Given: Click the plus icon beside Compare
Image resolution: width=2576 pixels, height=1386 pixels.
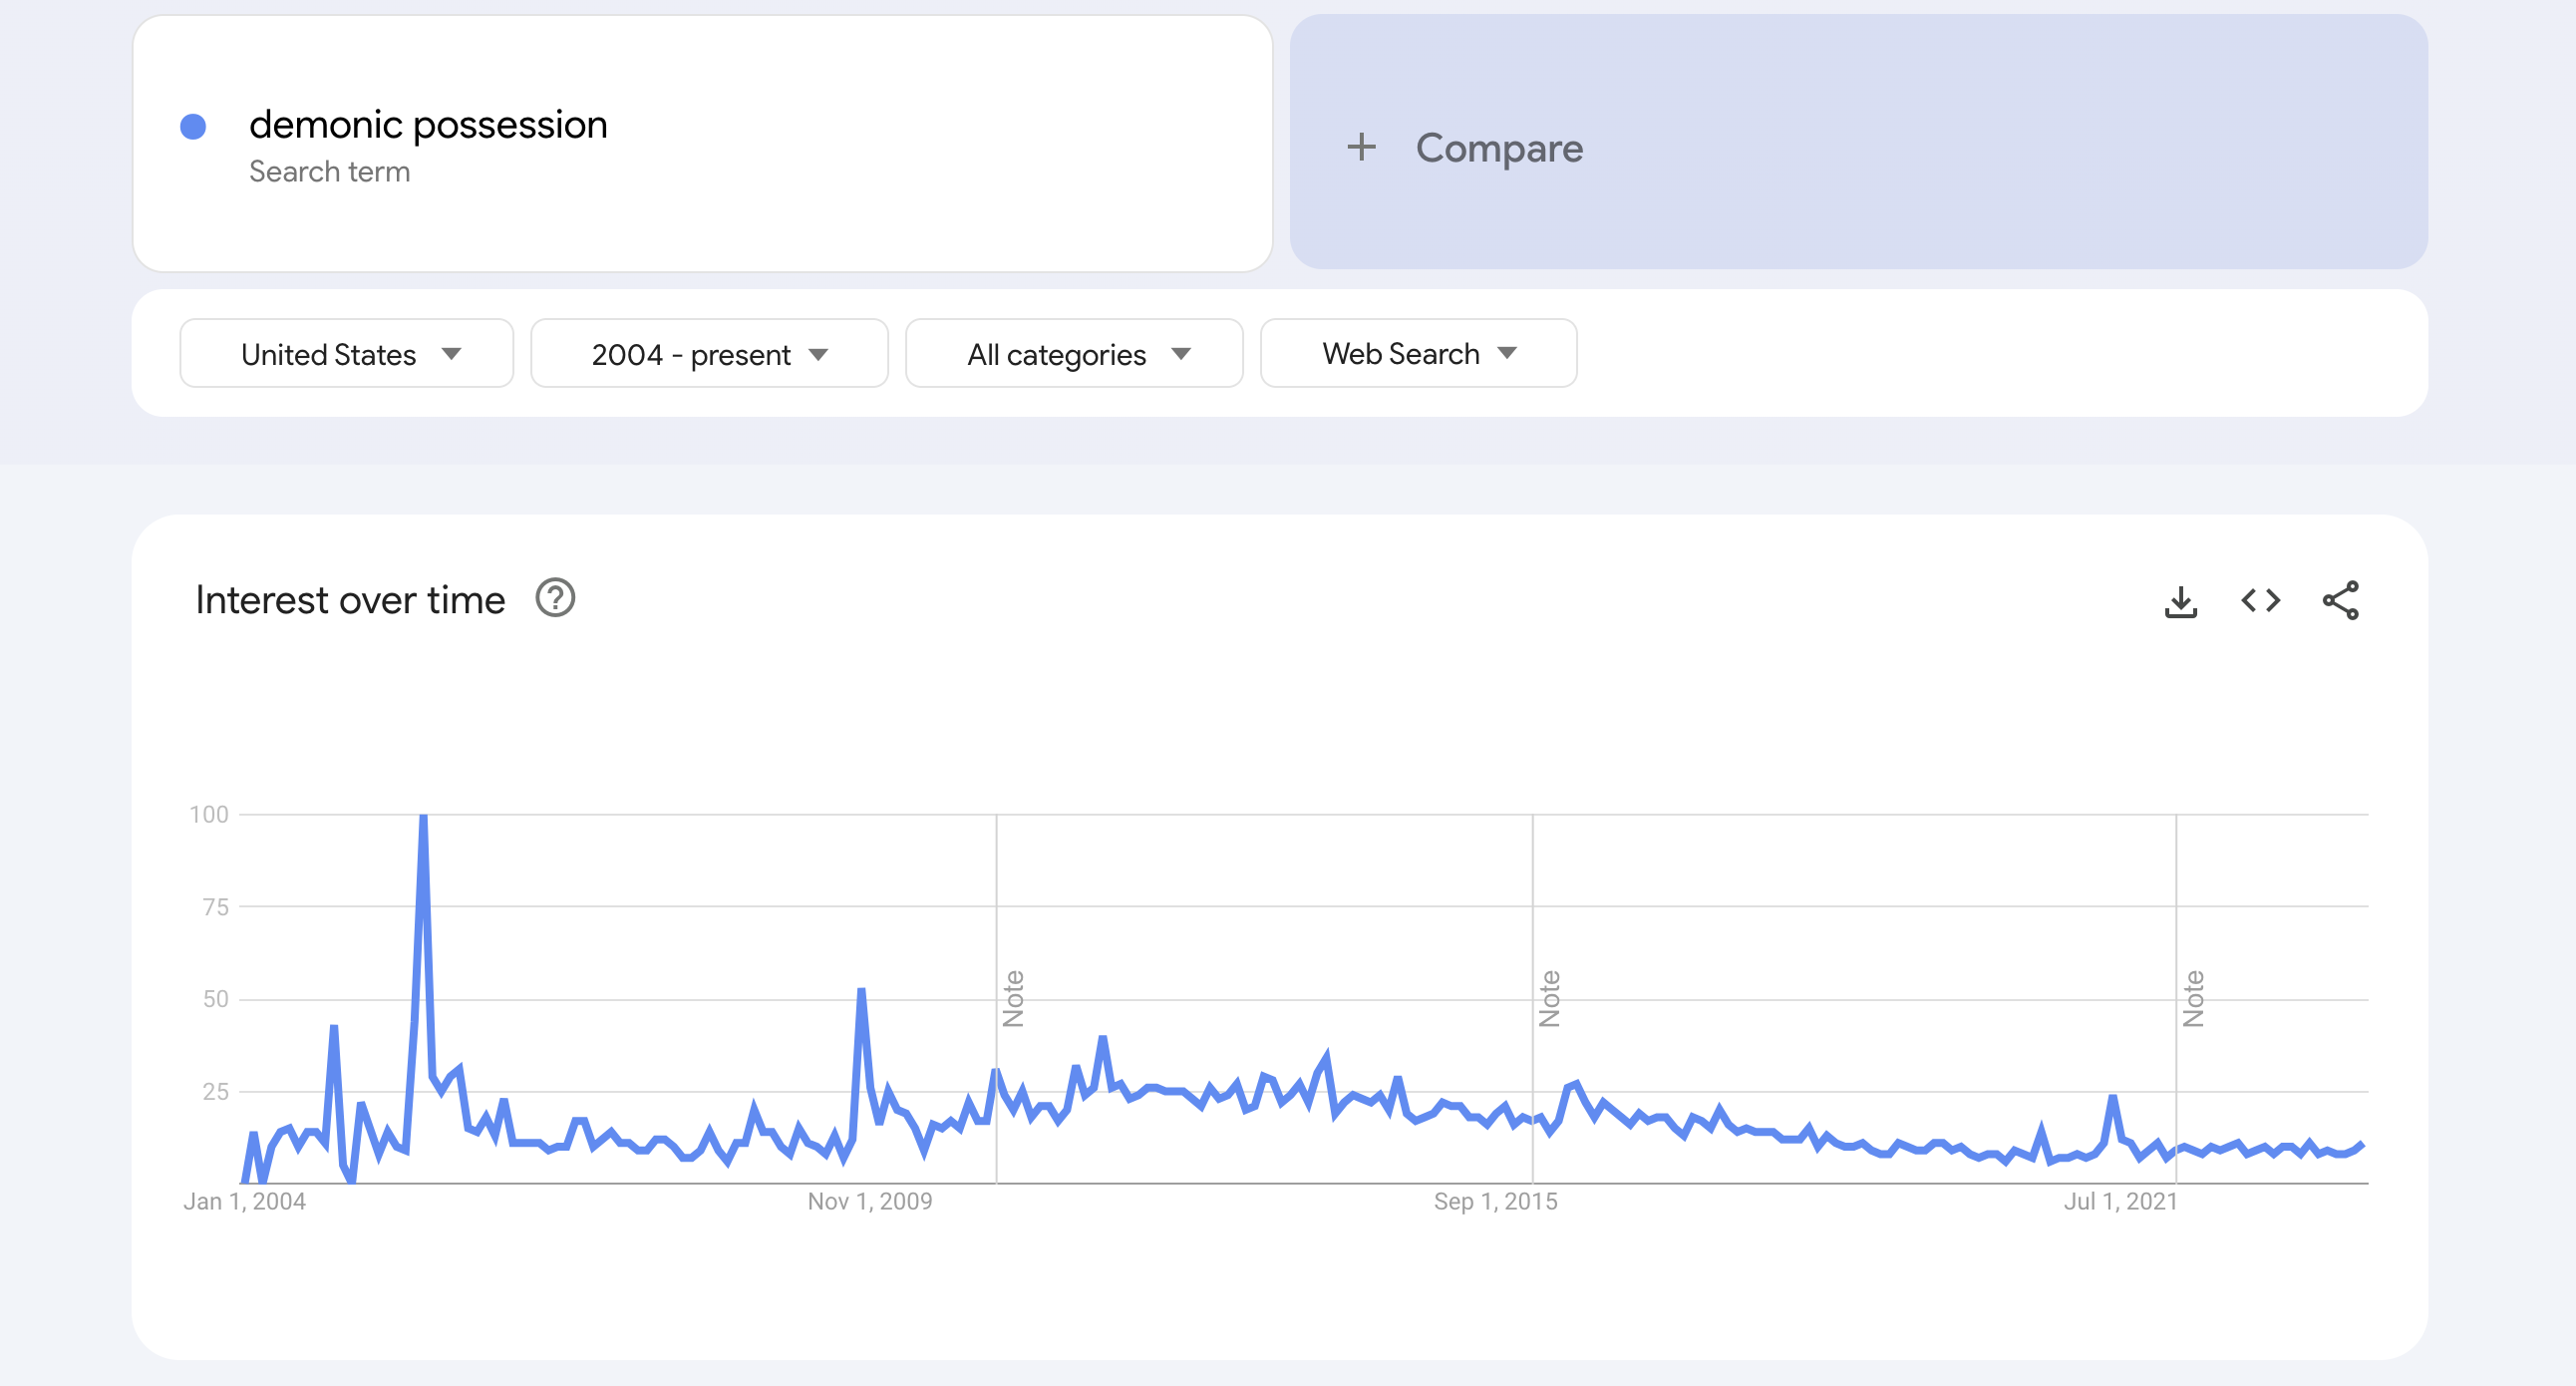Looking at the screenshot, I should pyautogui.click(x=1361, y=147).
